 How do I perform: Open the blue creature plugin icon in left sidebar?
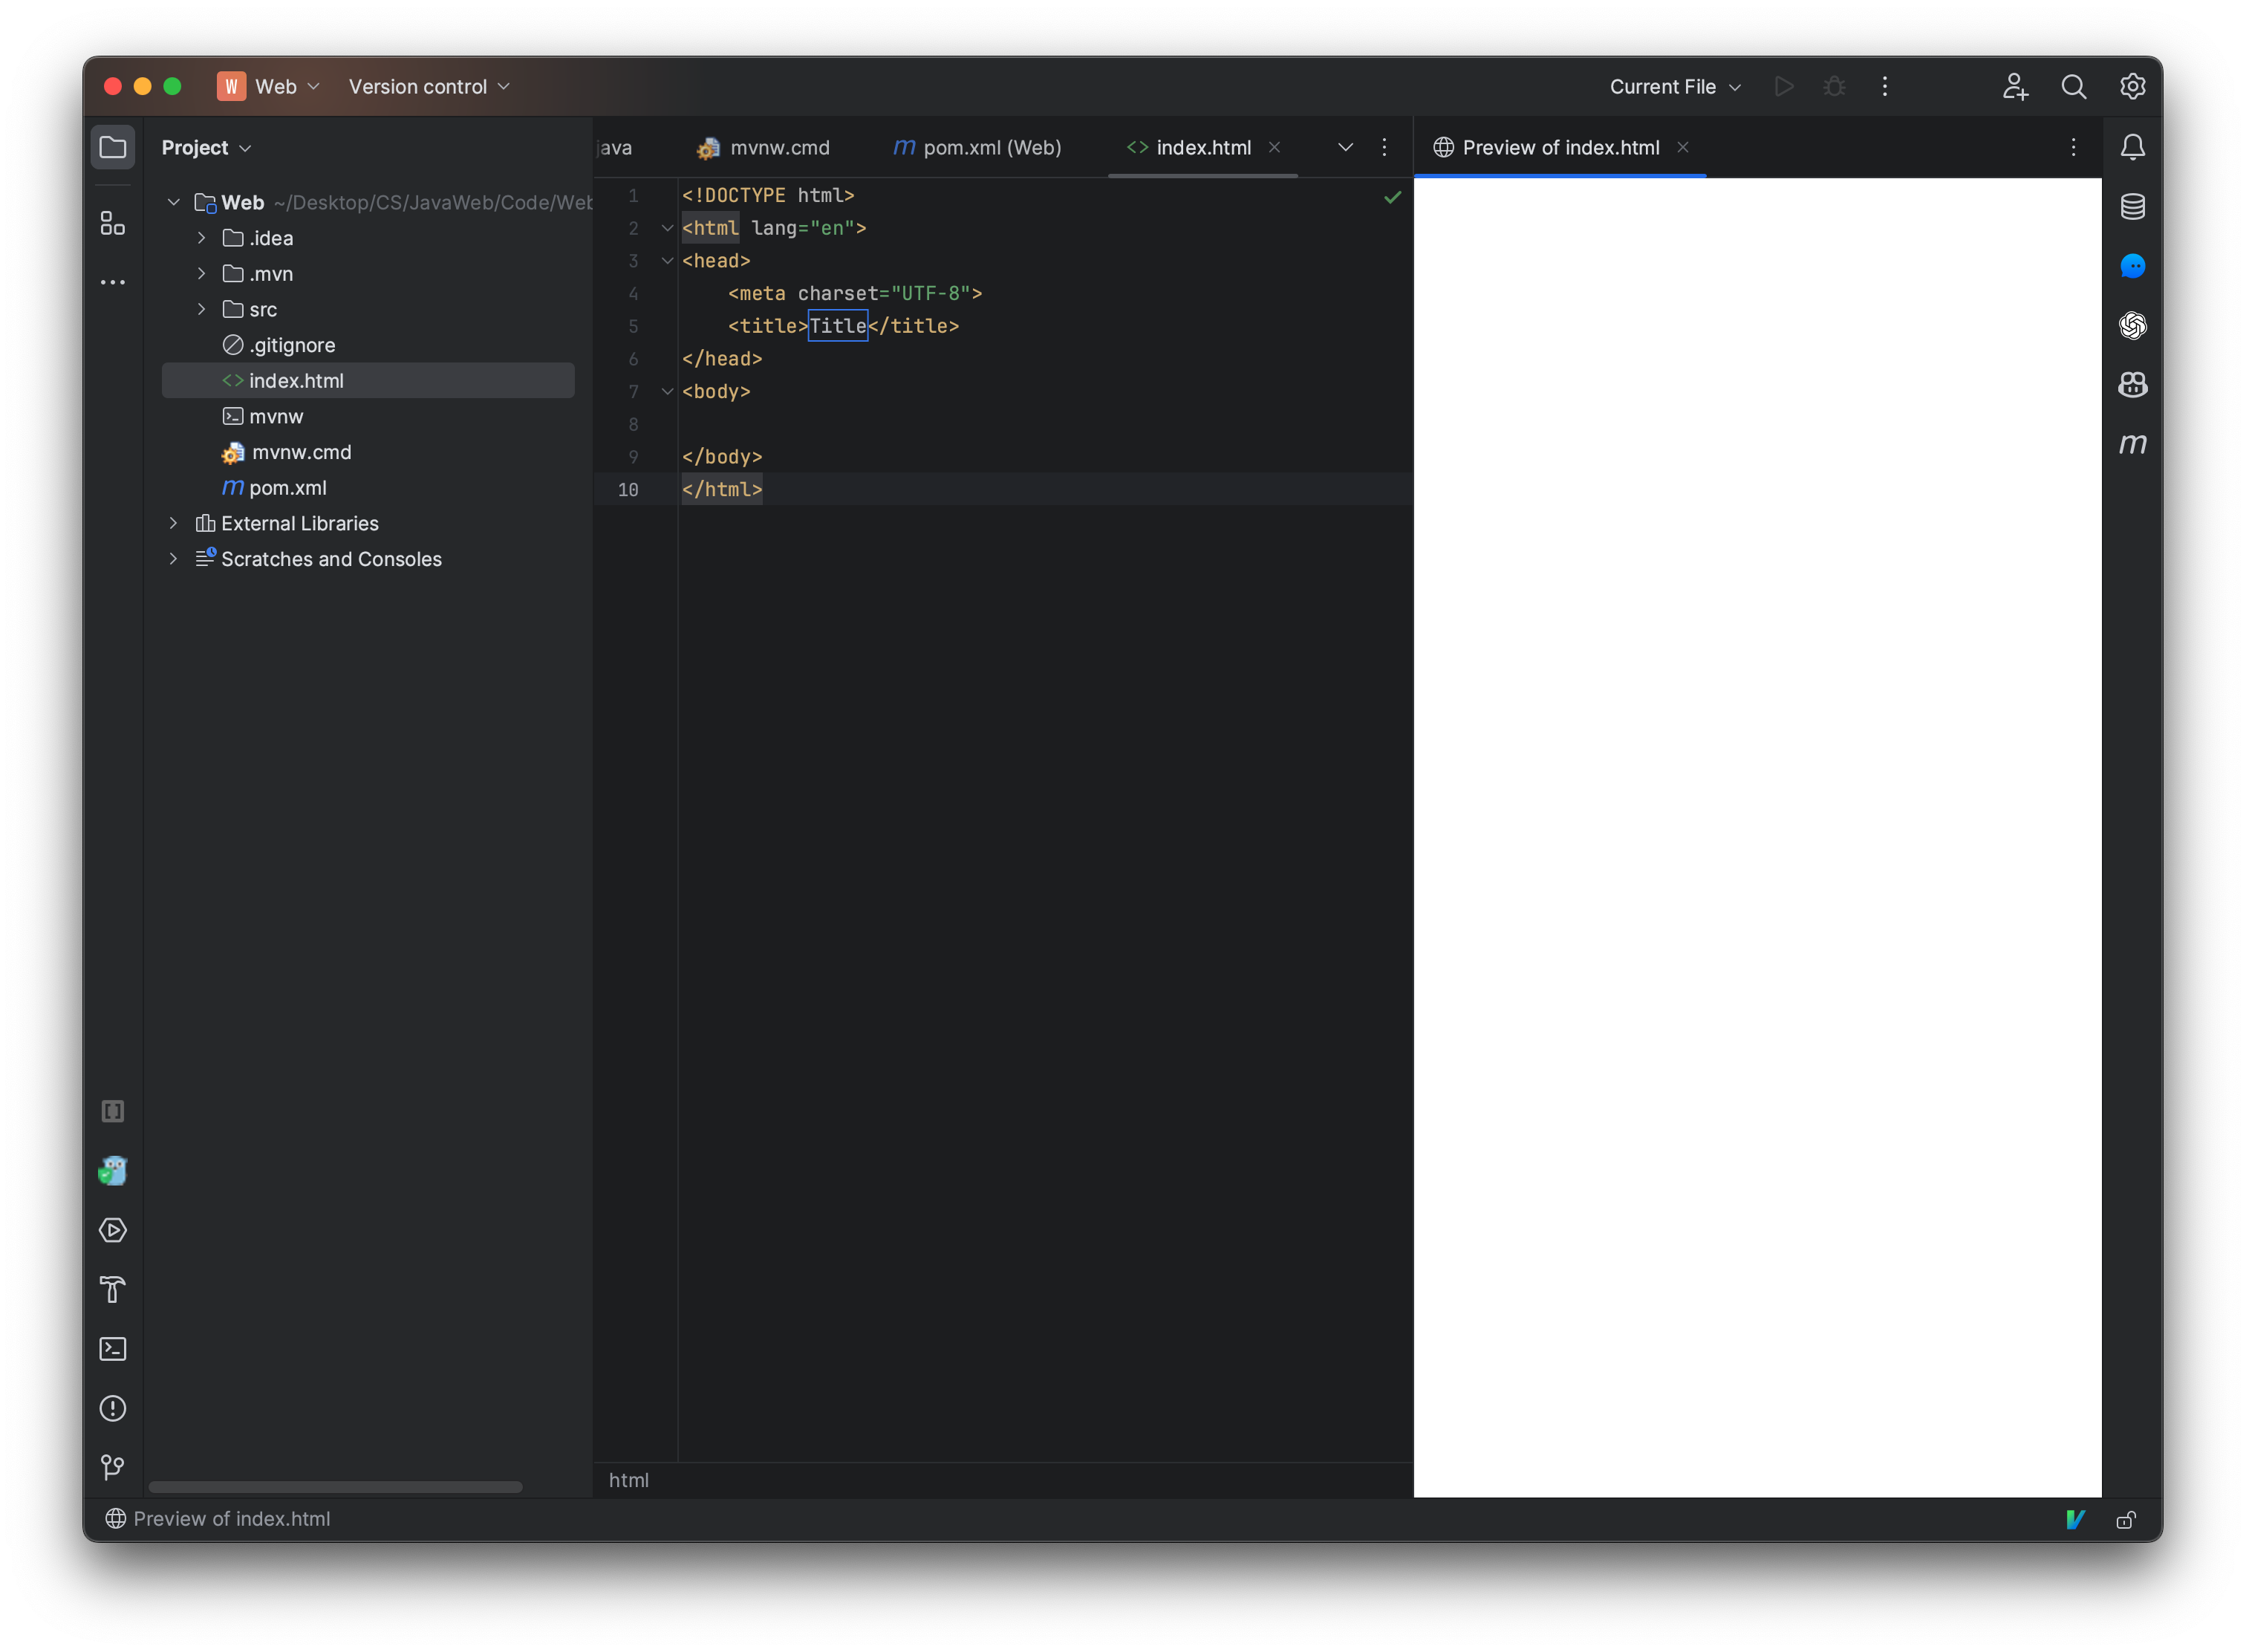click(113, 1171)
